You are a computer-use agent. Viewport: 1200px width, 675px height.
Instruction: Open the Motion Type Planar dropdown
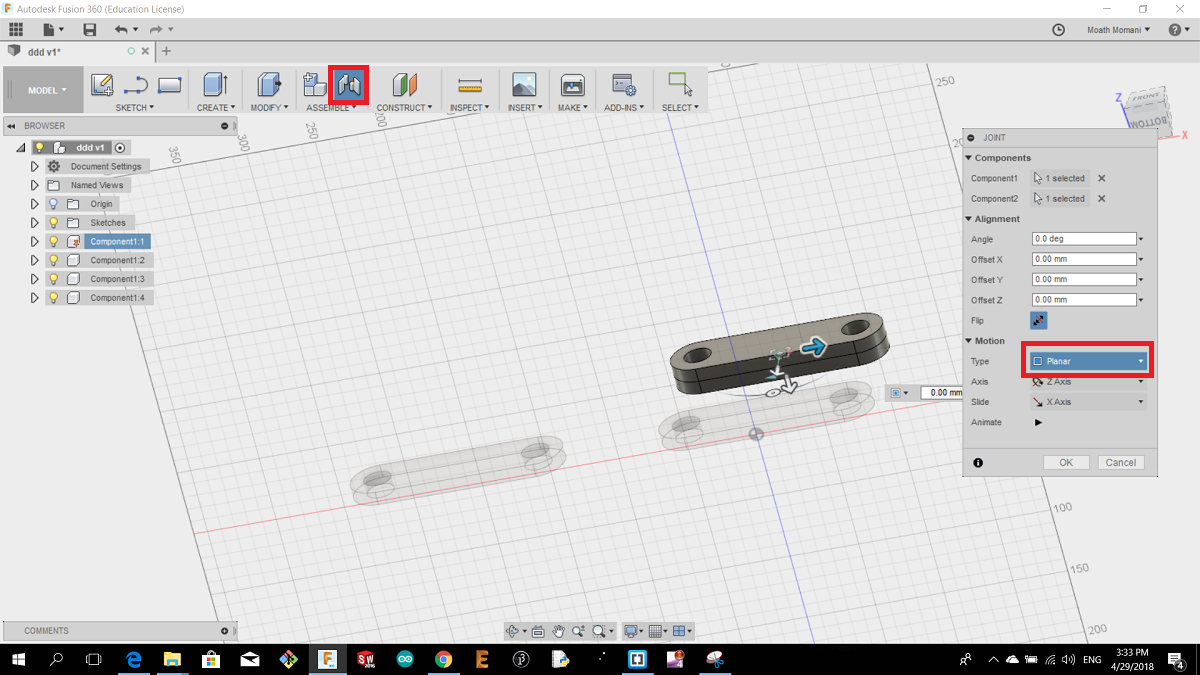pyautogui.click(x=1088, y=361)
